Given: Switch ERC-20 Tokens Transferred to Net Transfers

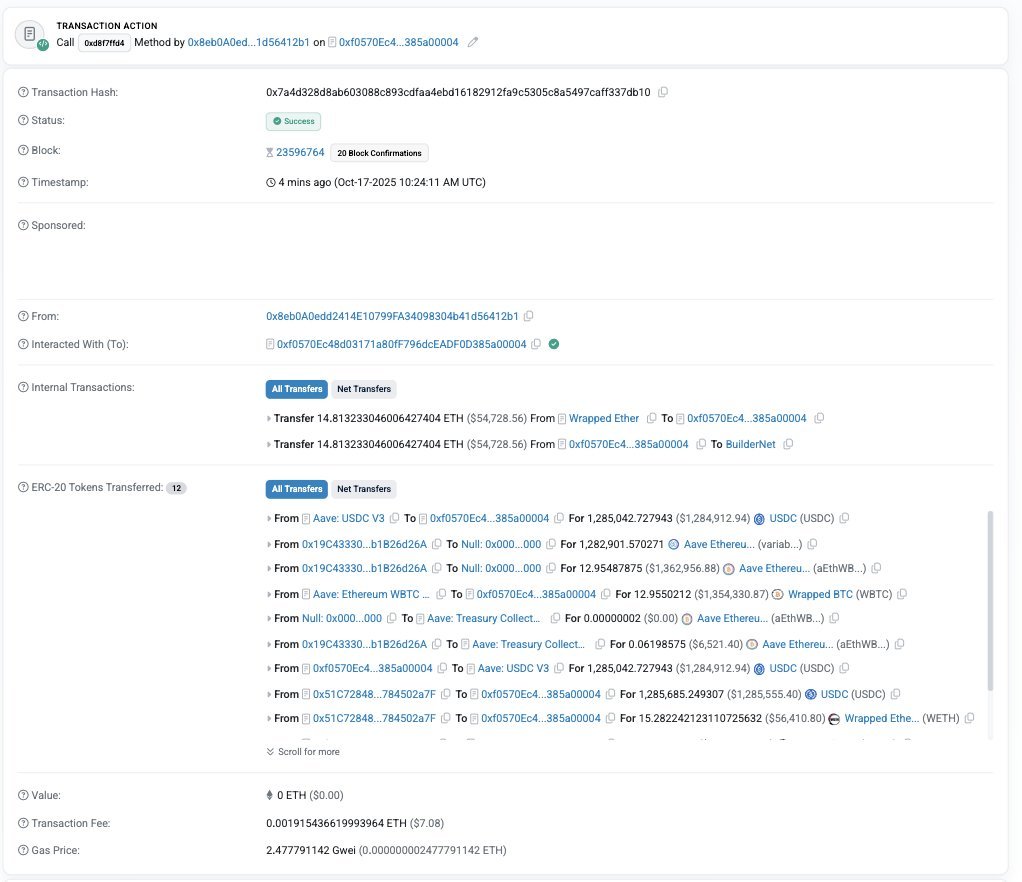Looking at the screenshot, I should point(364,489).
